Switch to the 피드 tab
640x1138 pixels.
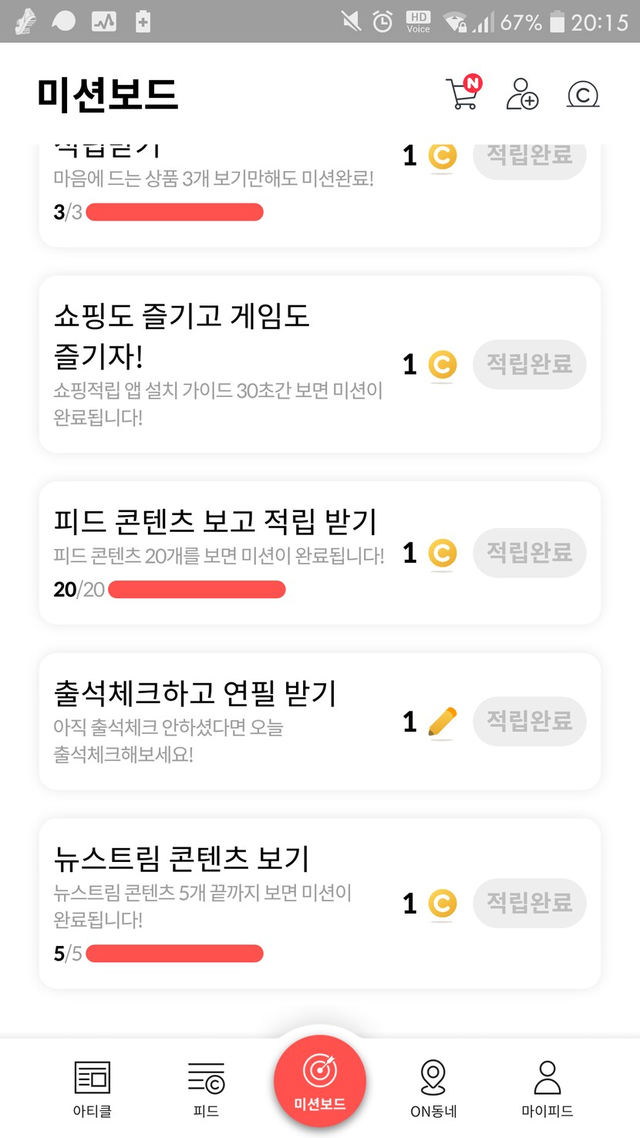coord(206,1088)
